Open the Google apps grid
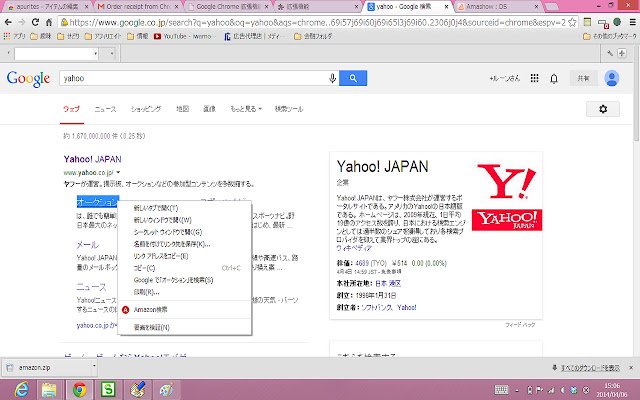Viewport: 640px width, 400px height. pos(534,78)
